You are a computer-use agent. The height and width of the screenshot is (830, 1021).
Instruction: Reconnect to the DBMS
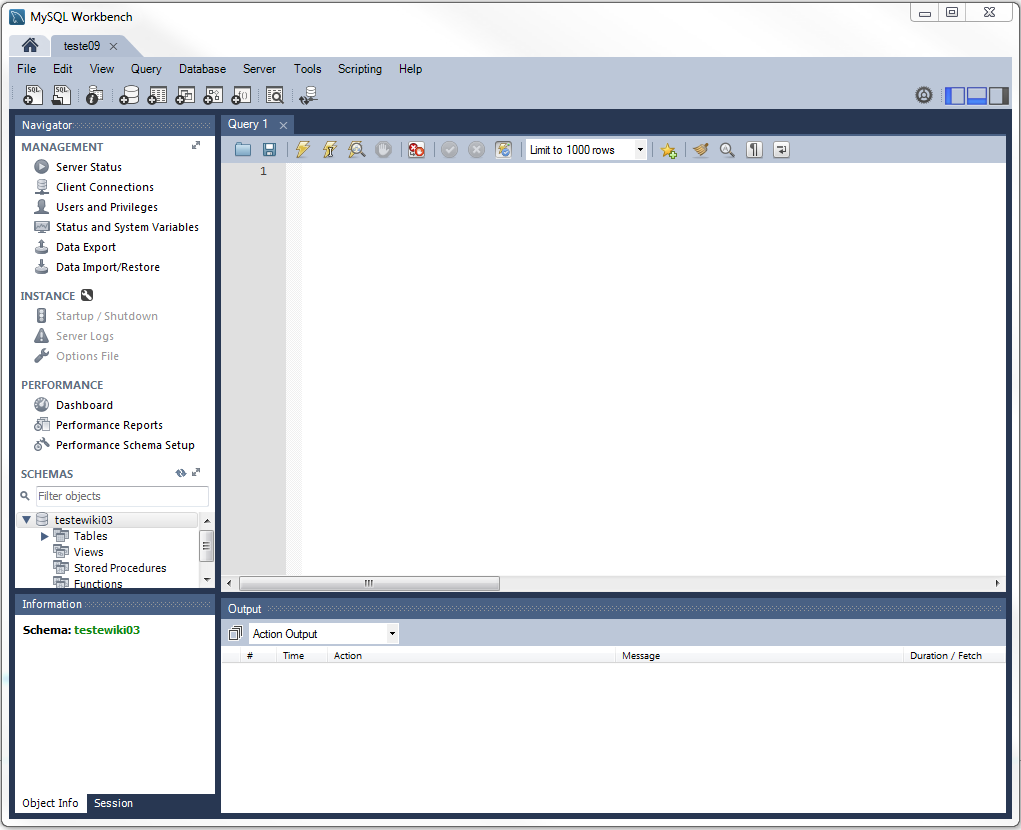point(308,94)
